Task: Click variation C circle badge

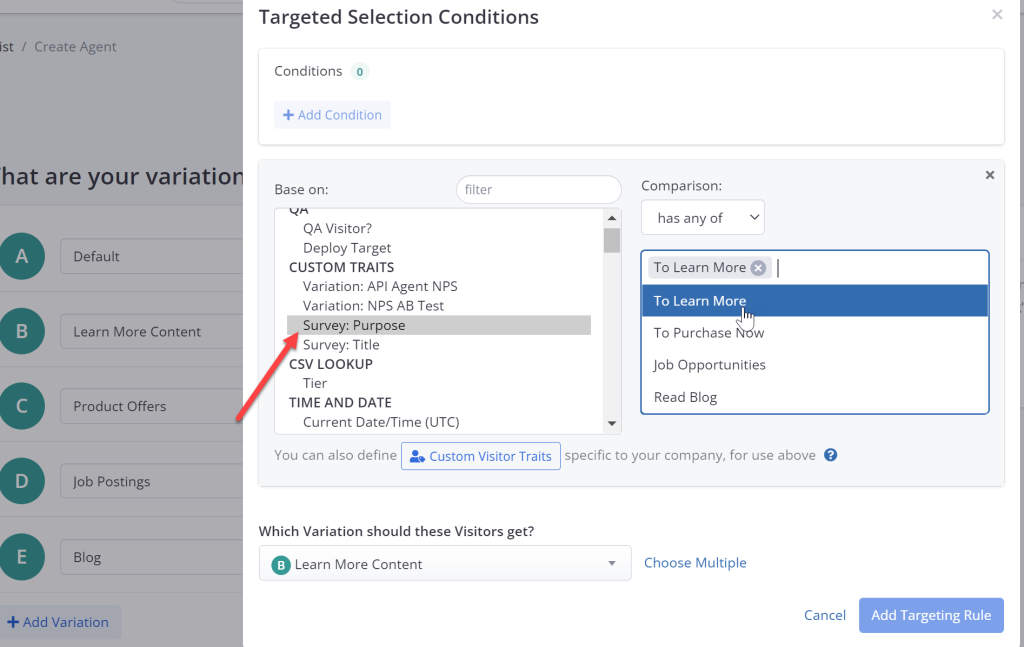Action: [22, 407]
